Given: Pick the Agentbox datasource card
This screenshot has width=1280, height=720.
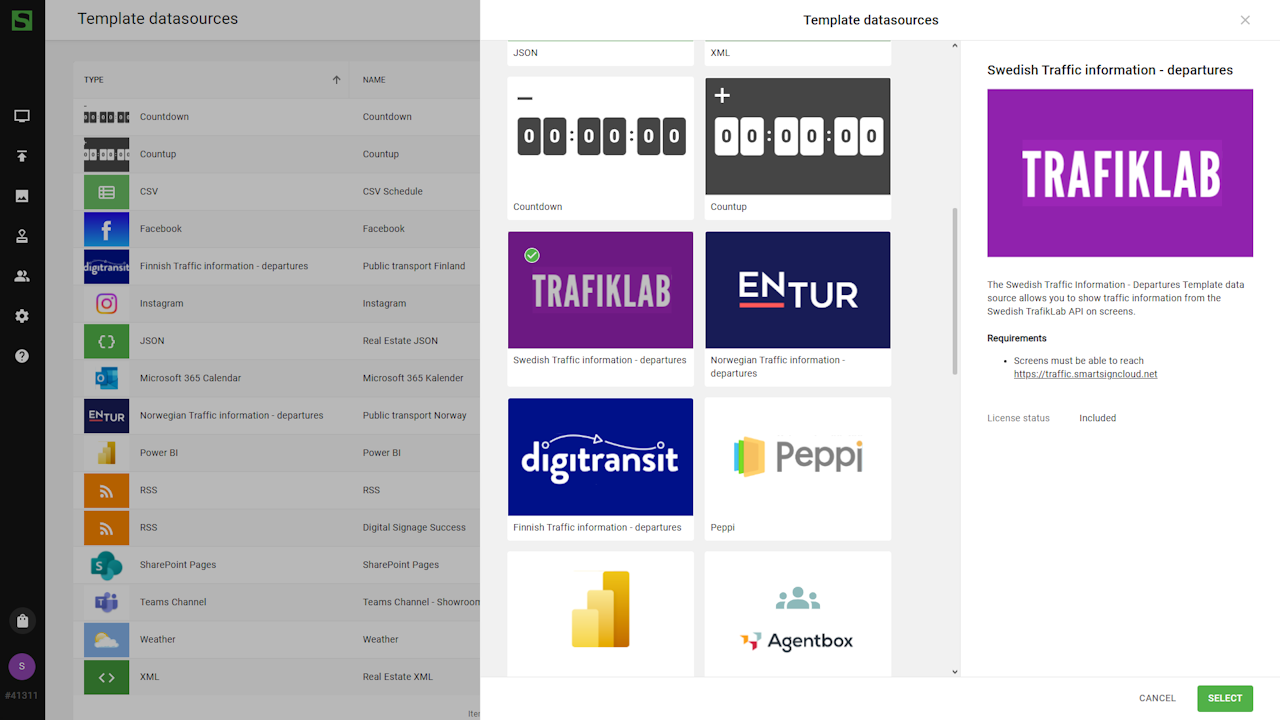Looking at the screenshot, I should (798, 613).
